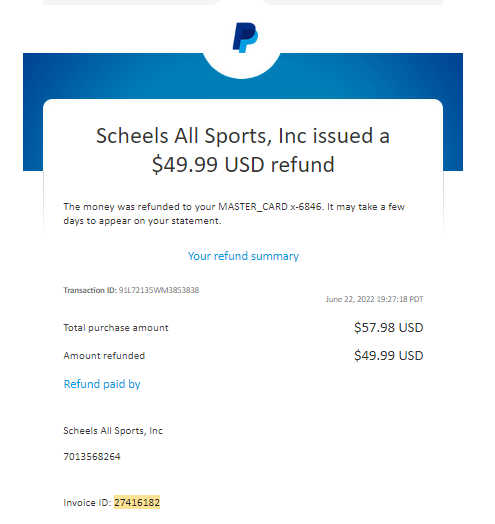Select Transaction ID 91L72135WM3853838
495x524 pixels.
[x=159, y=290]
